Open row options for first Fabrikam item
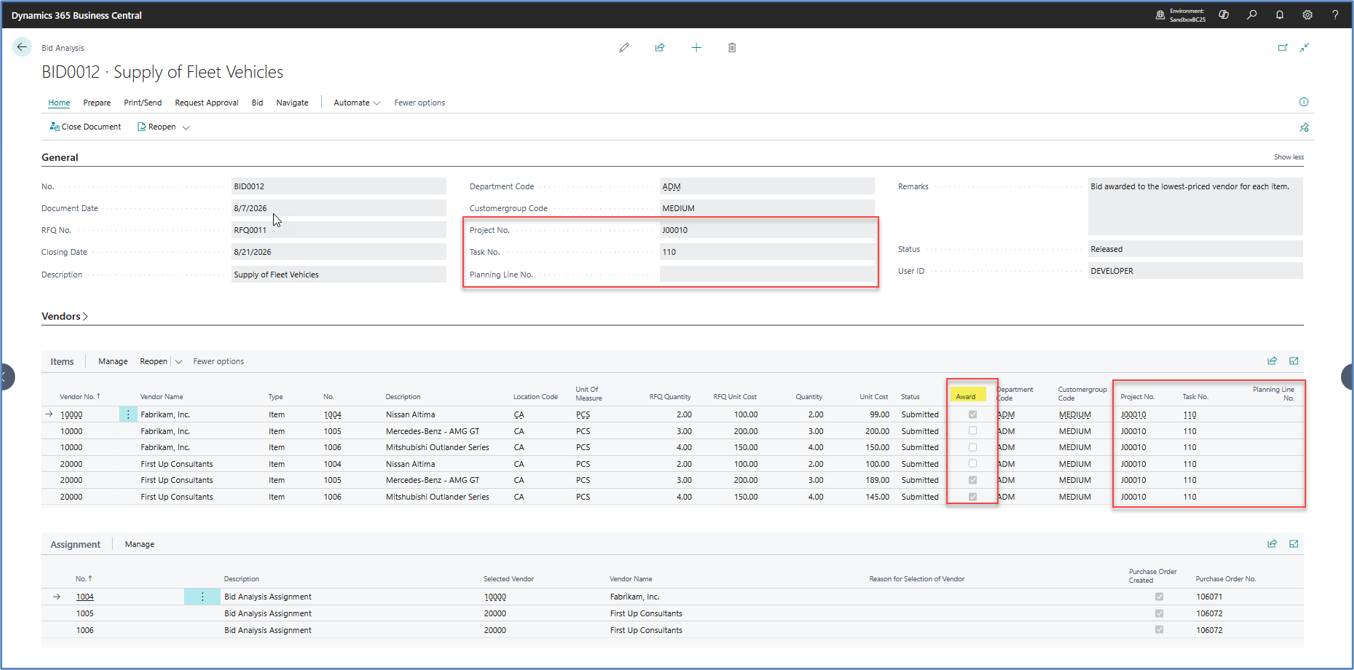Screen dimensions: 1354x670 (128, 414)
